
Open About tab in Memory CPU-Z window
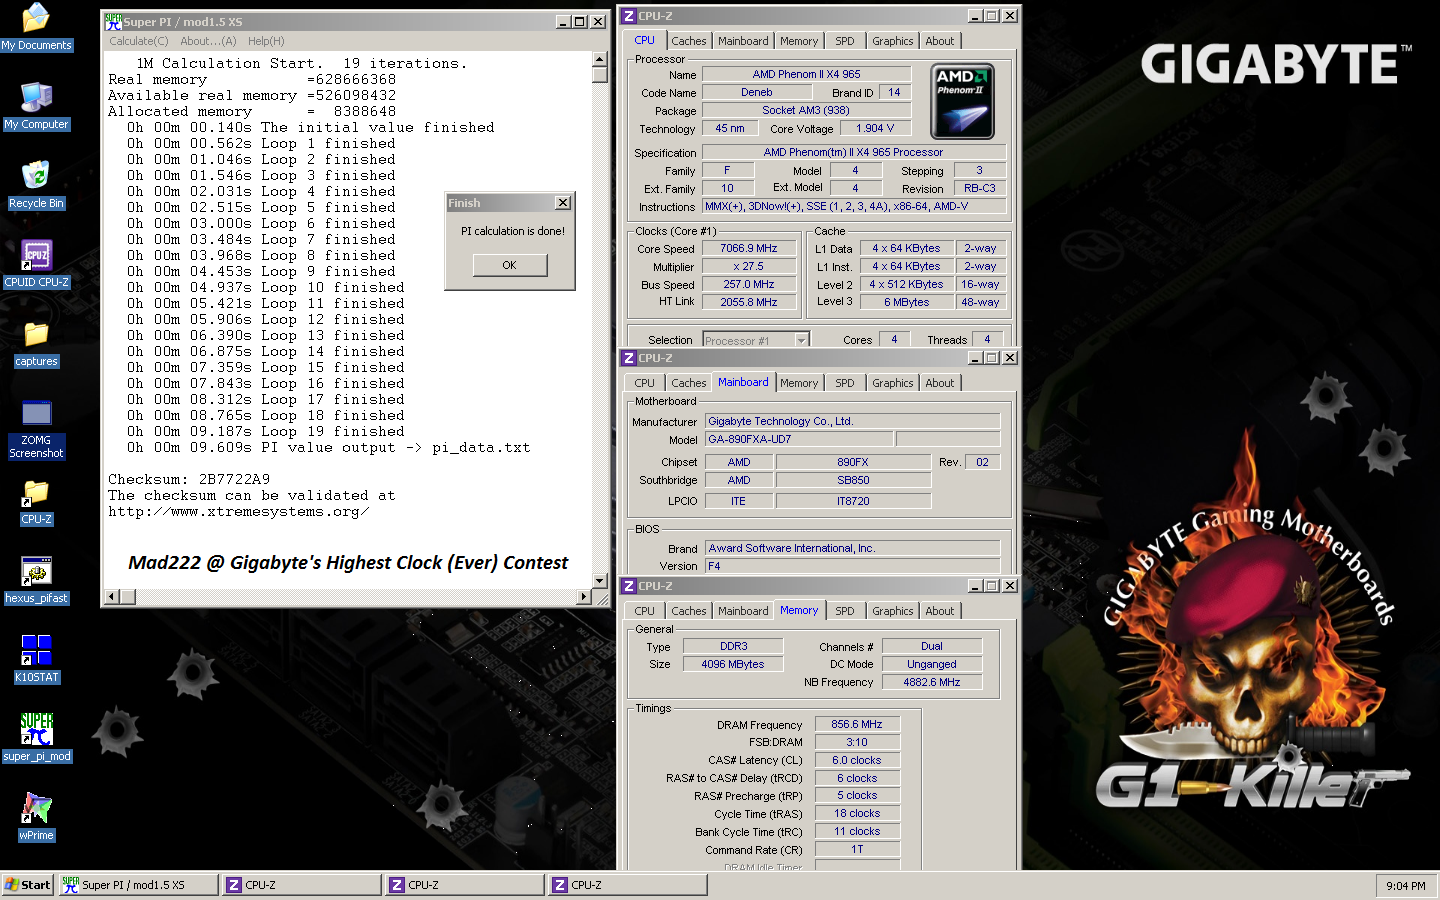pyautogui.click(x=939, y=611)
